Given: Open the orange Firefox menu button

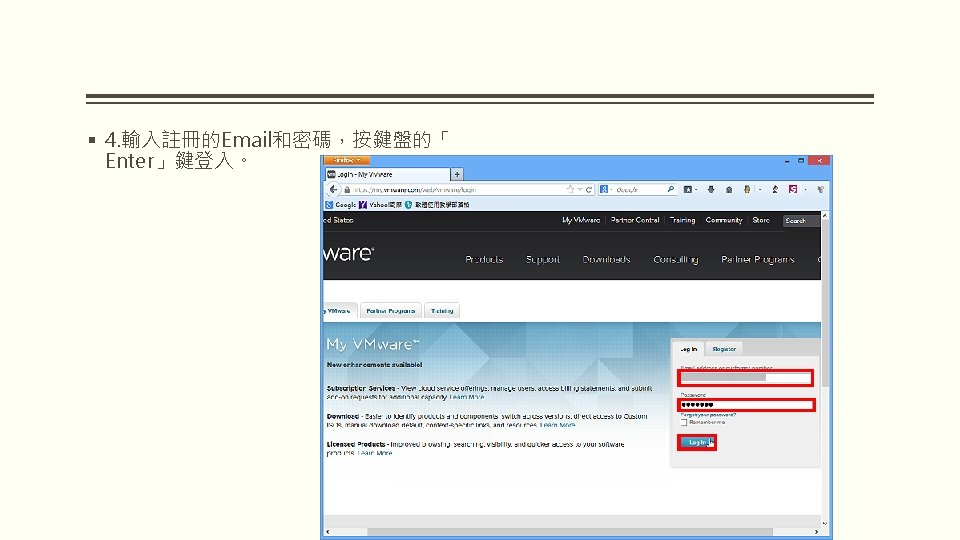Looking at the screenshot, I should [347, 160].
